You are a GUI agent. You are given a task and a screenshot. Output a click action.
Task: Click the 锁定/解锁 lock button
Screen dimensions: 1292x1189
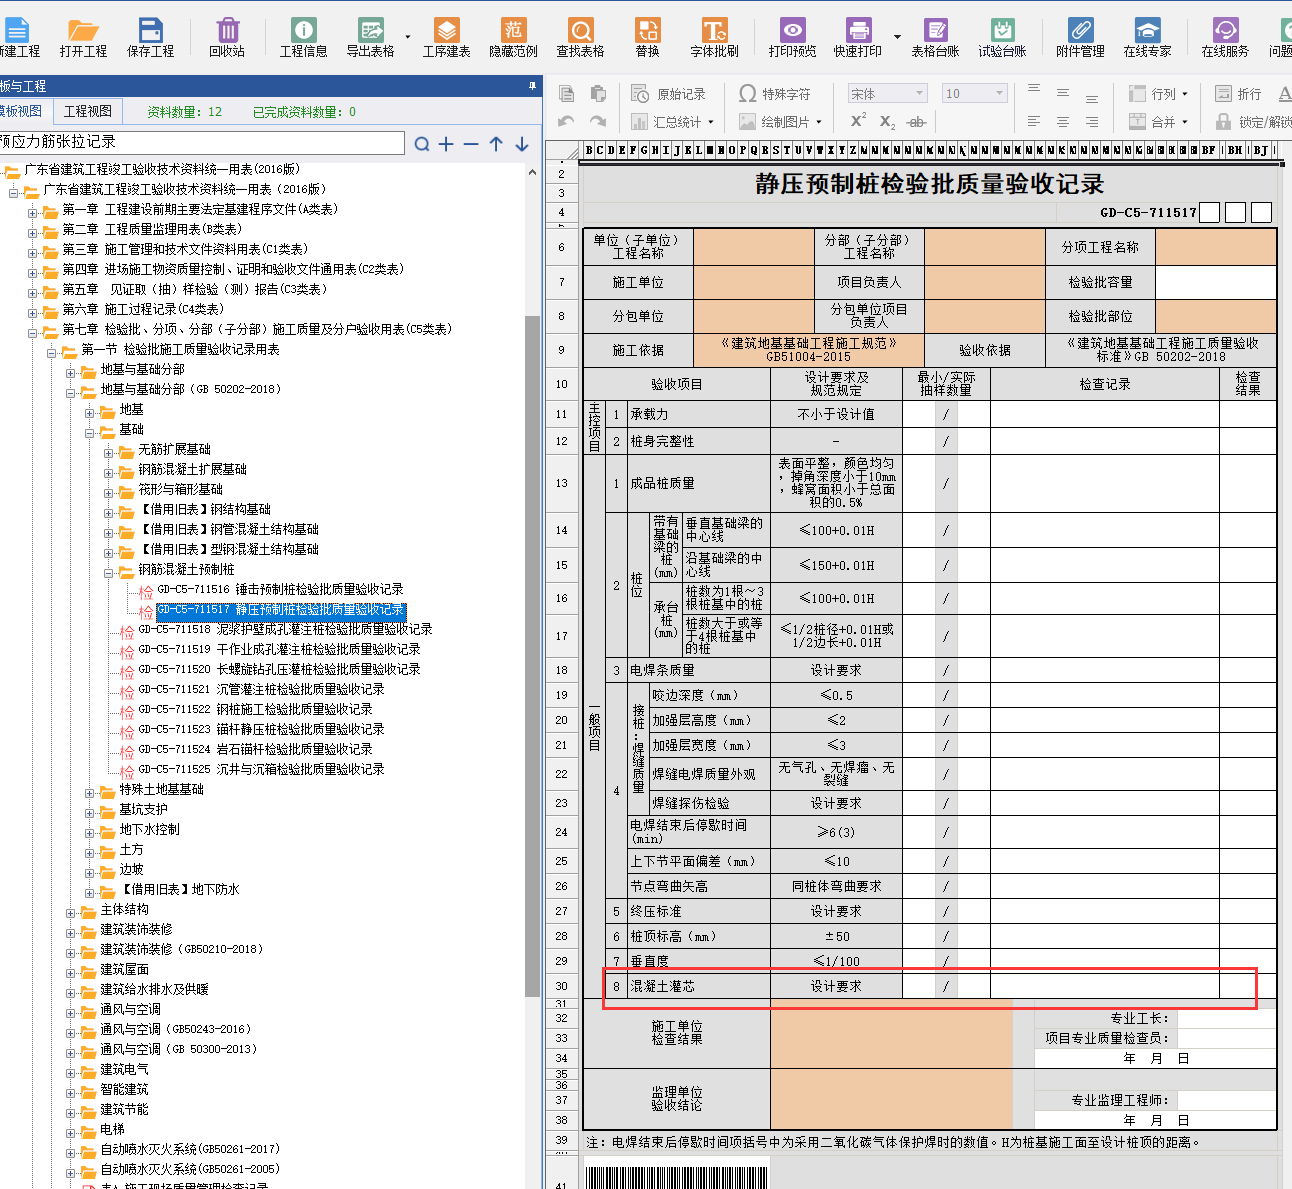(1254, 122)
